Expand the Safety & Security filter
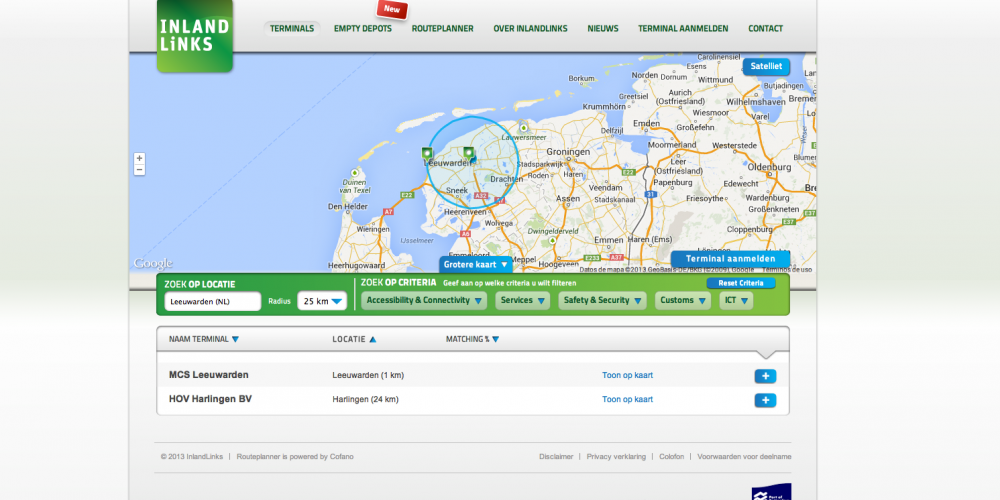The image size is (1000, 500). coord(603,300)
